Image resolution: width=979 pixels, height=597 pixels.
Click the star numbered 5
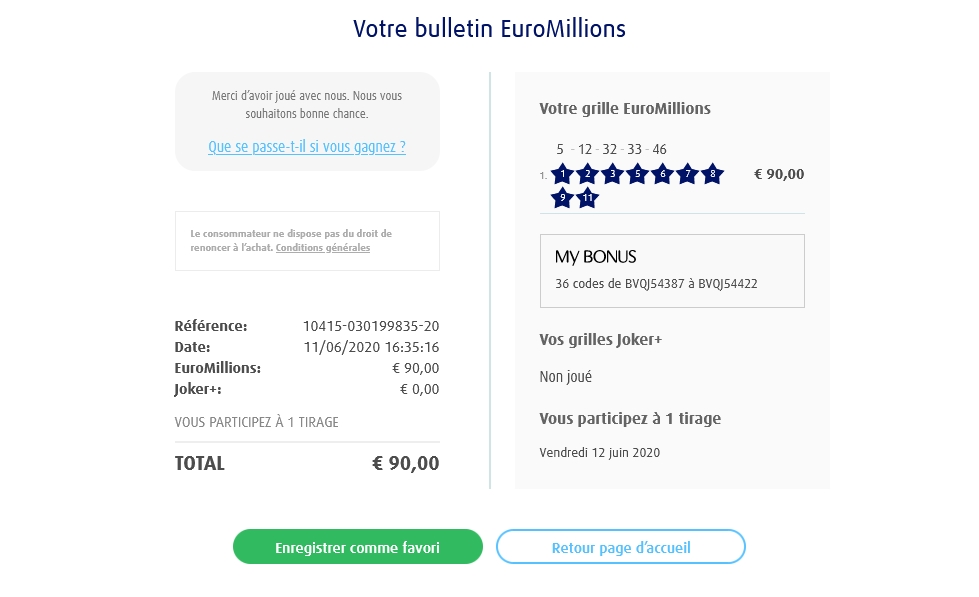(637, 174)
